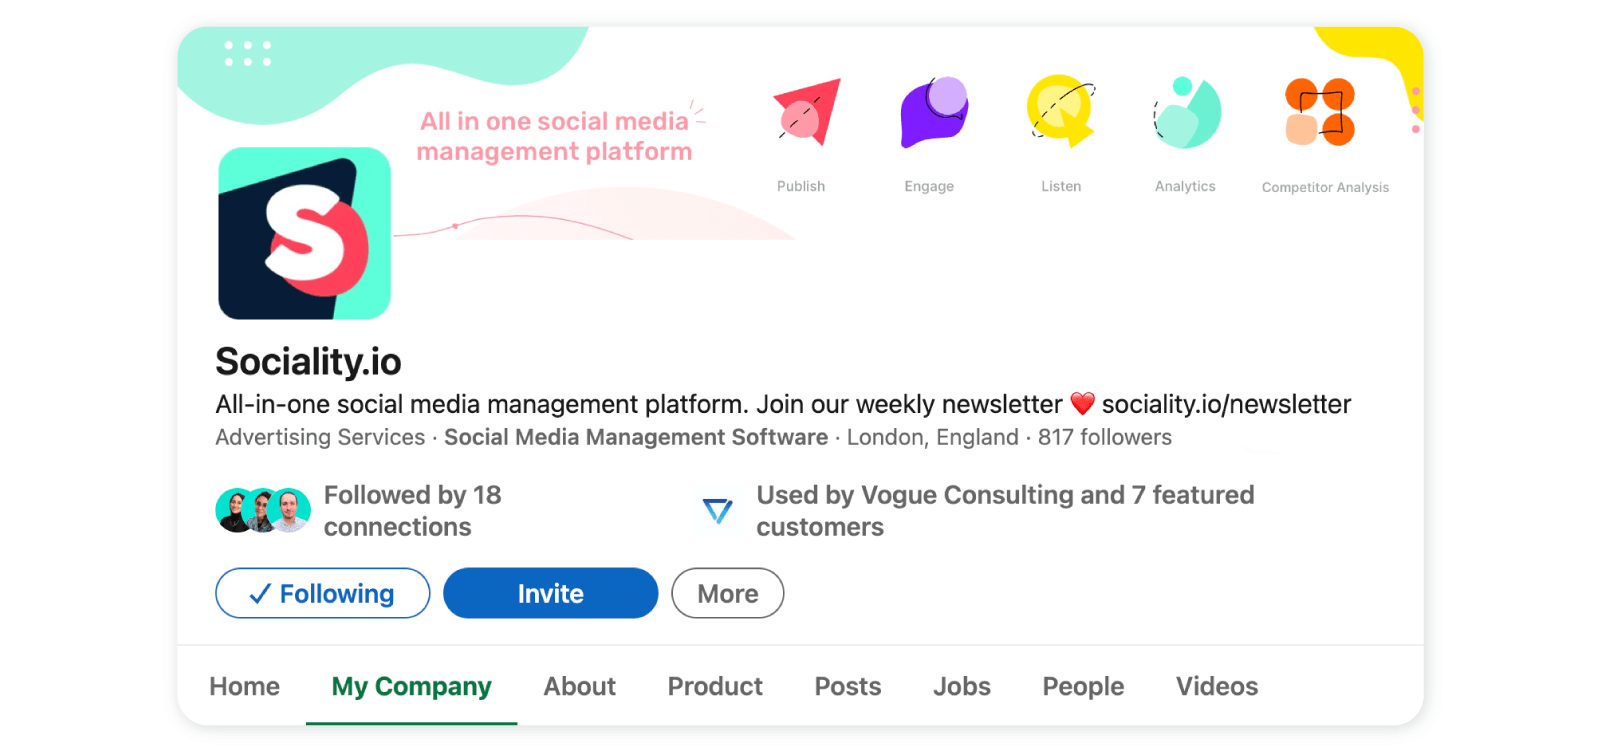The height and width of the screenshot is (750, 1600).
Task: Unfollow by clicking the Following toggle
Action: [x=322, y=593]
